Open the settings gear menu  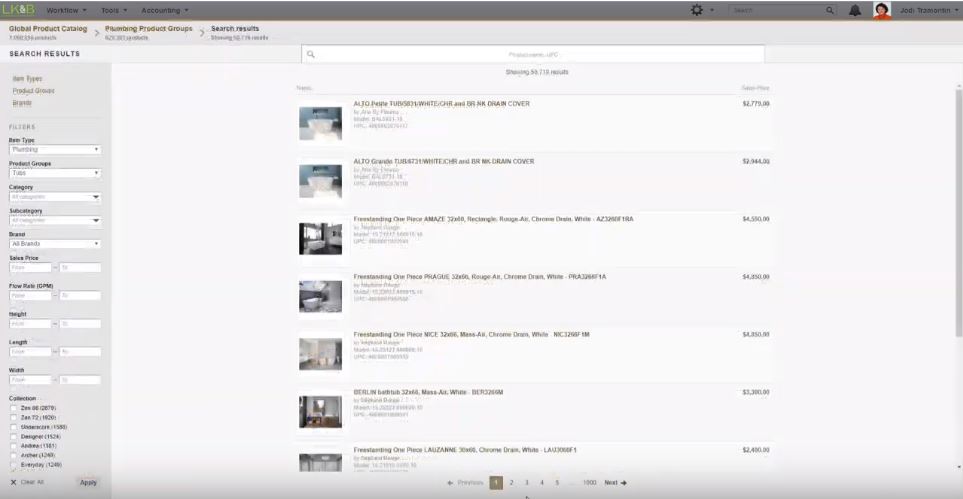697,10
